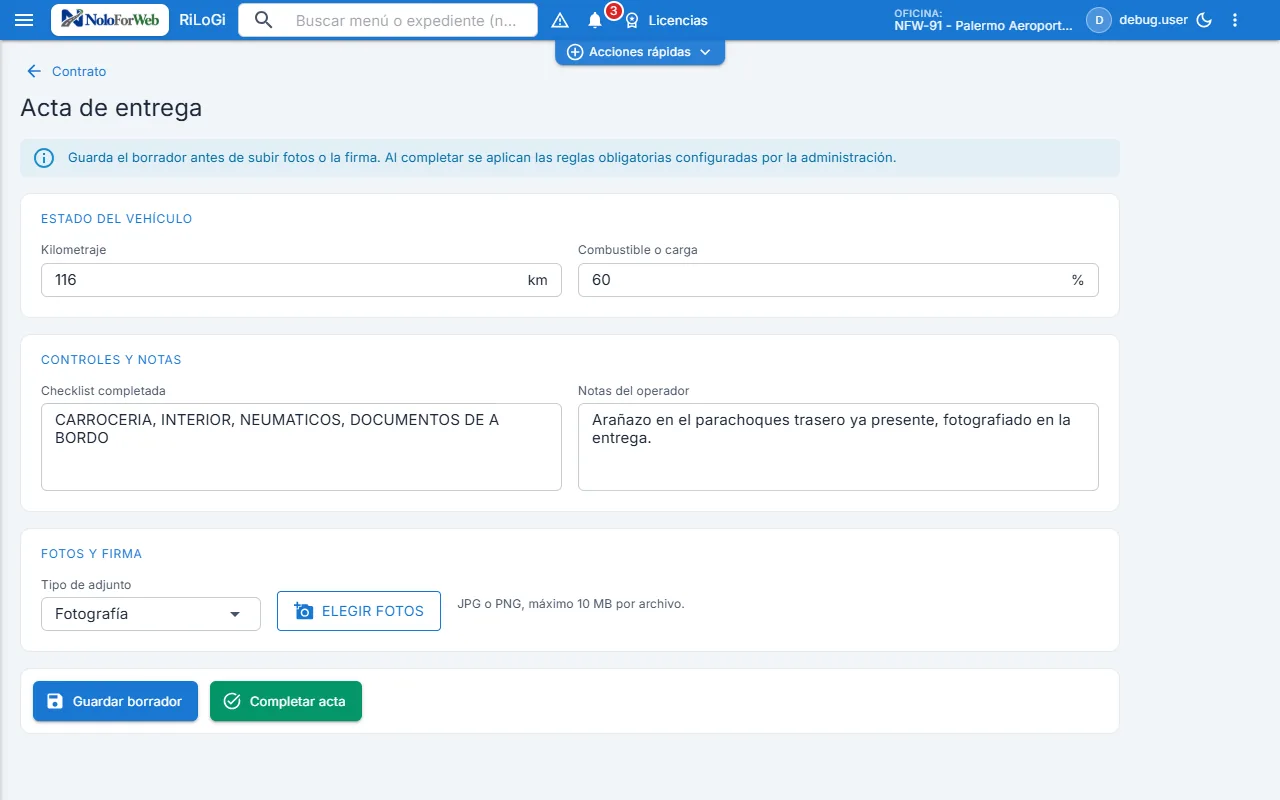
Task: Click the ESTADO DEL VEHÍCULO section title
Action: click(116, 219)
